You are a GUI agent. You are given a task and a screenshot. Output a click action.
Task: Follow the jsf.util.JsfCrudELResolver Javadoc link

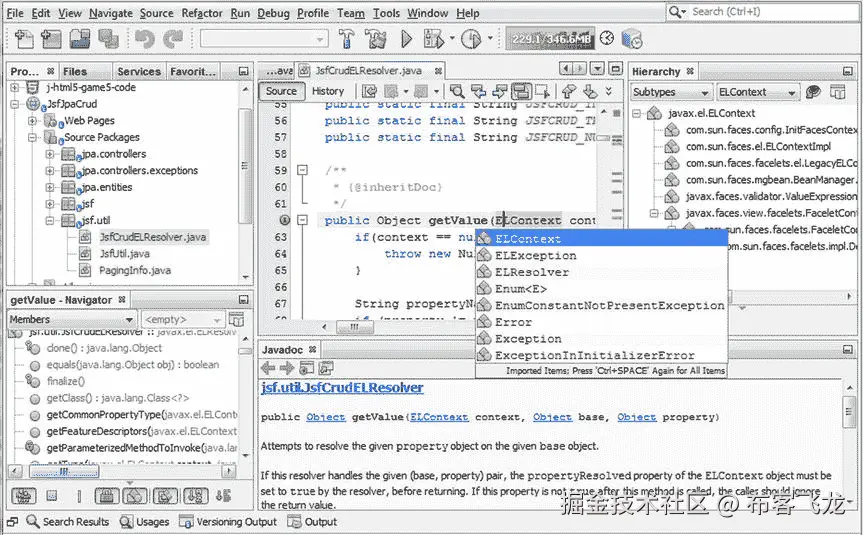tap(342, 388)
